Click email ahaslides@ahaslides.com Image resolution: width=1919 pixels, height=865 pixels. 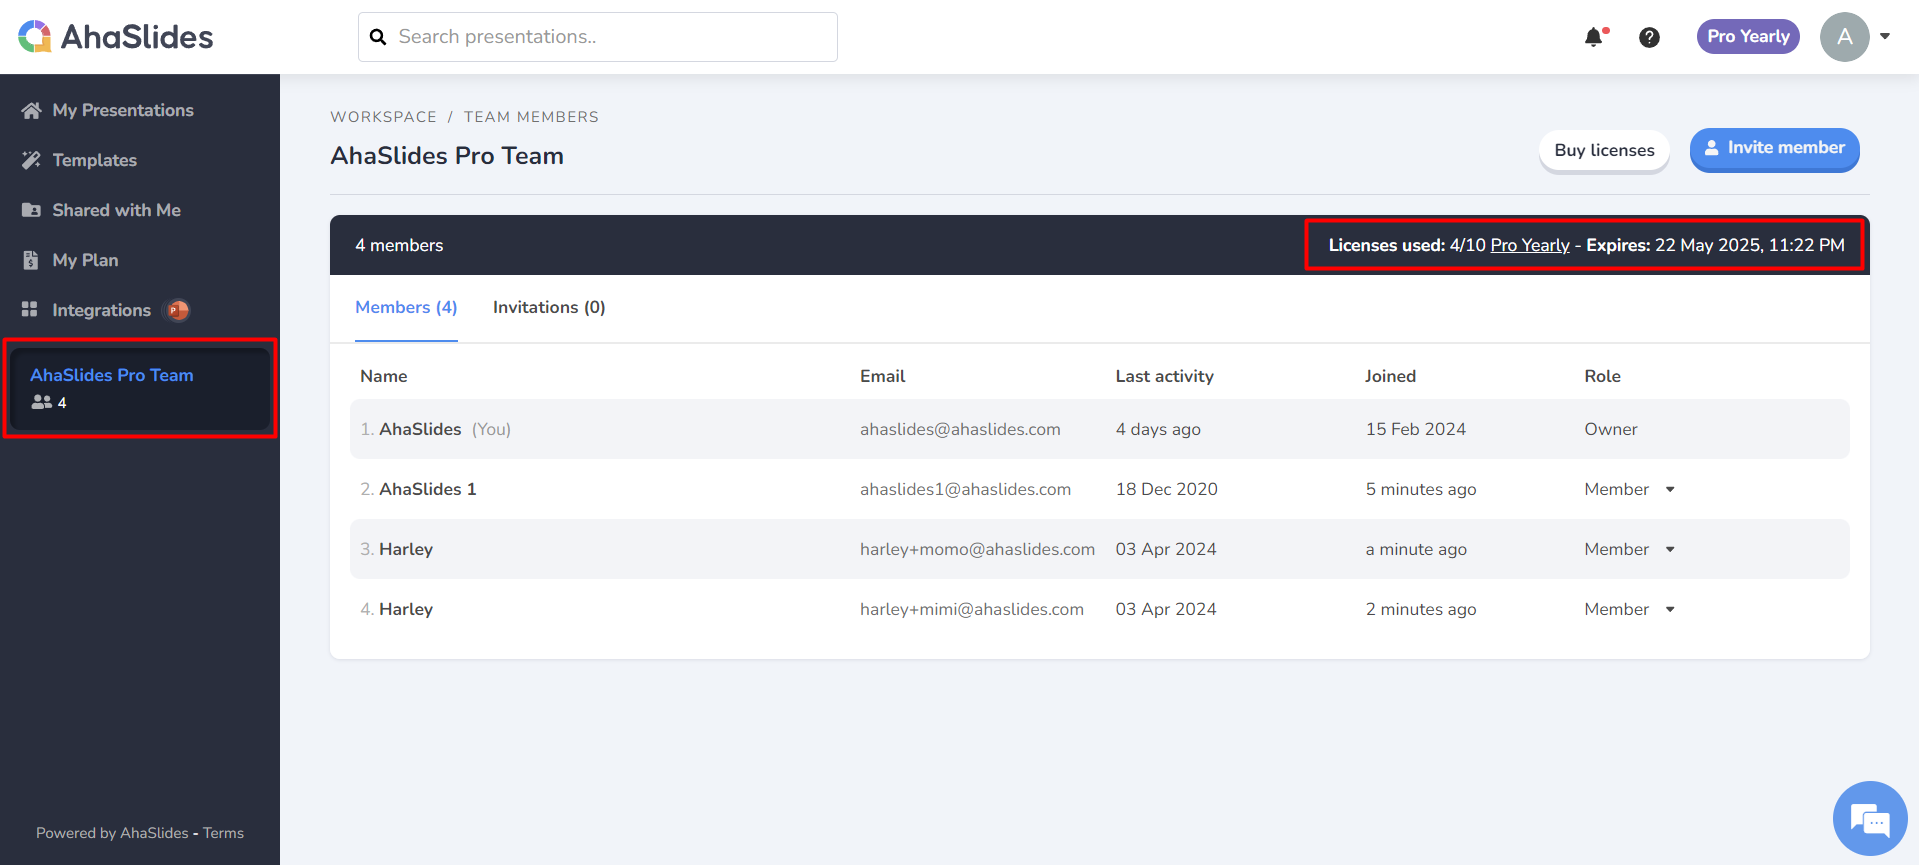pos(960,429)
